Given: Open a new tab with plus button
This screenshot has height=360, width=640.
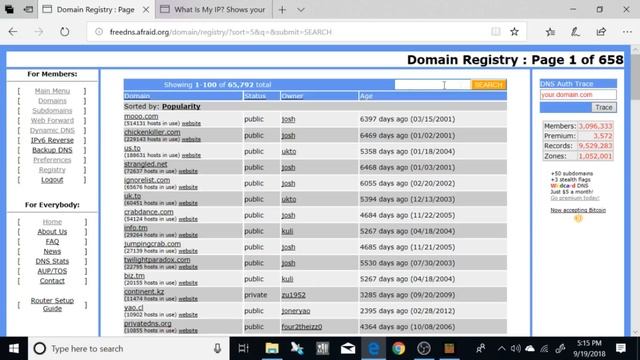Looking at the screenshot, I should coord(282,9).
